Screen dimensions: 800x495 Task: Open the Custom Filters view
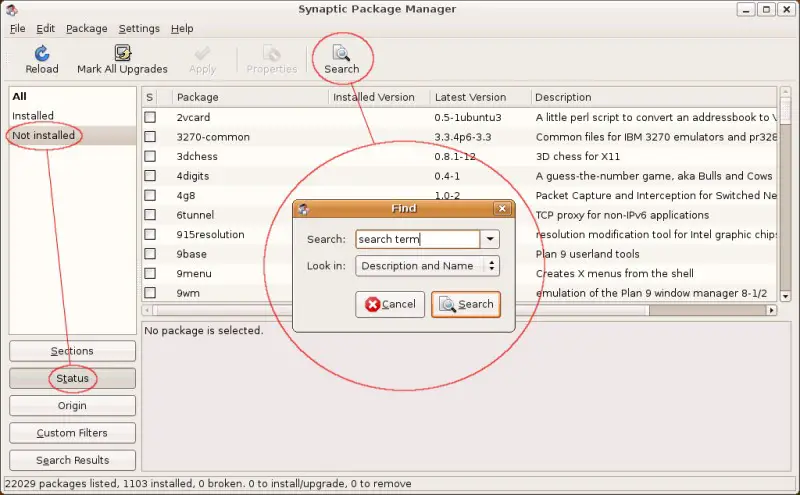pyautogui.click(x=72, y=433)
